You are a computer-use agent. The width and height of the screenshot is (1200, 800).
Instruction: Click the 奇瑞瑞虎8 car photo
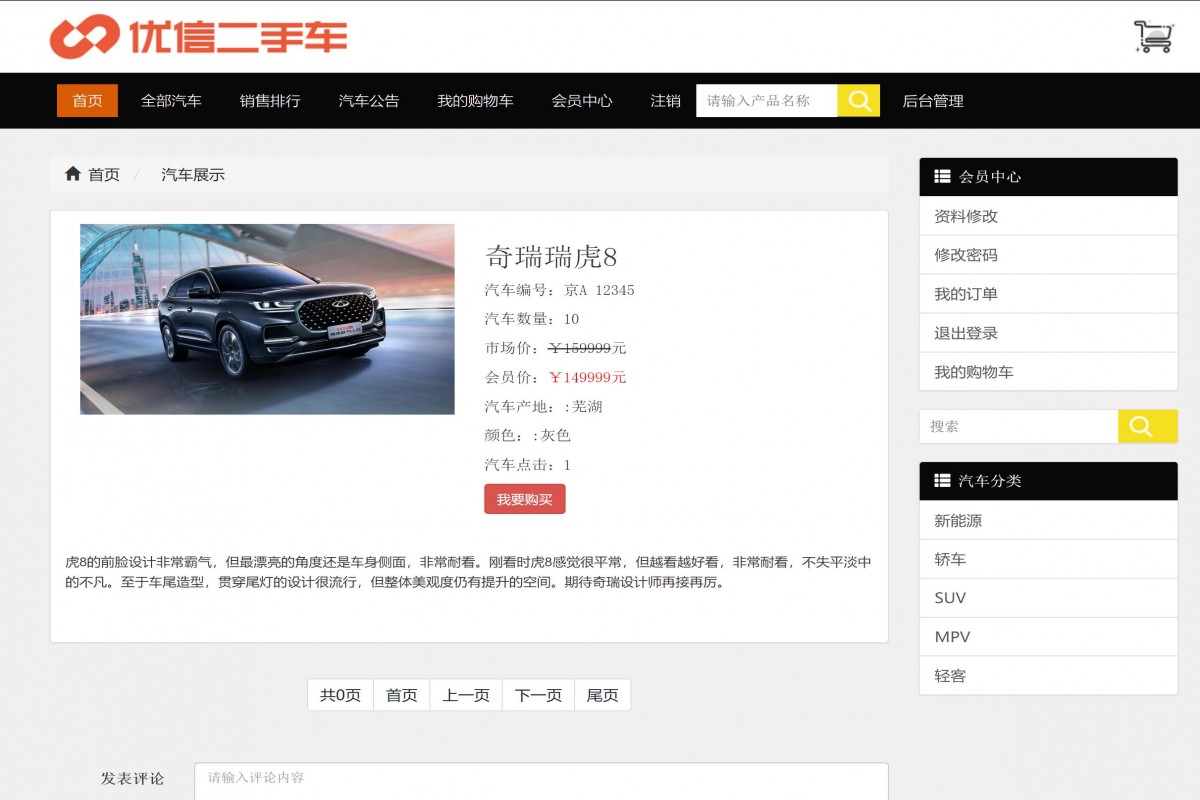[266, 319]
